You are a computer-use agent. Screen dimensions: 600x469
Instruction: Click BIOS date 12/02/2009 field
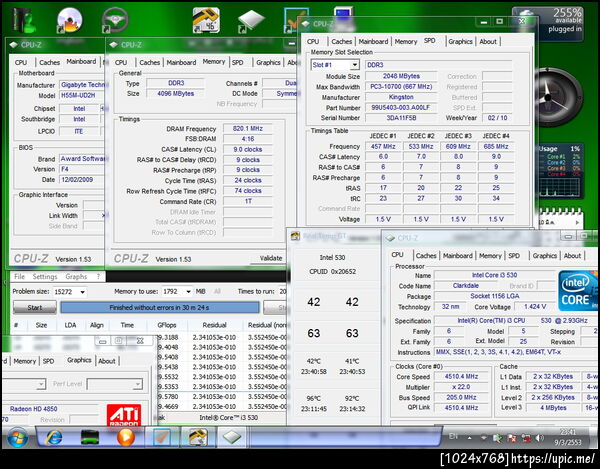click(81, 179)
